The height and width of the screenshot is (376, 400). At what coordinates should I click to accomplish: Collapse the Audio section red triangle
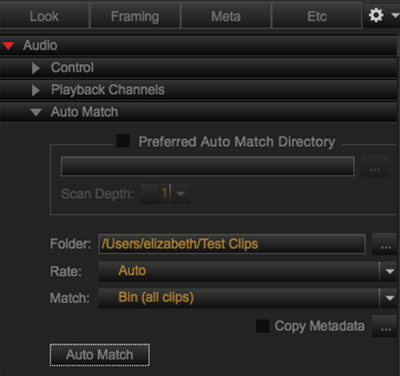8,45
